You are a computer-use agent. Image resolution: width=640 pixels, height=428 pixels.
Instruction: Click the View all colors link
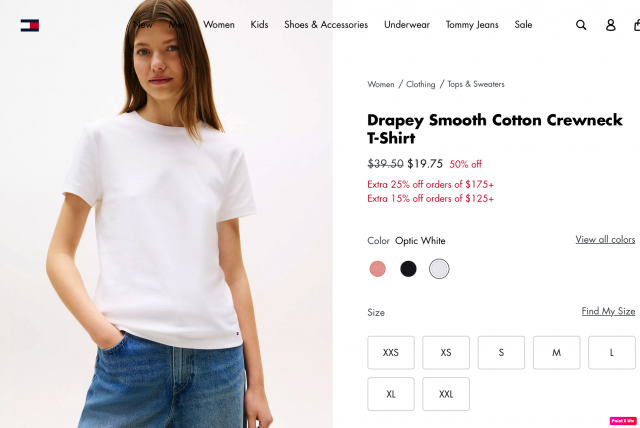click(605, 240)
